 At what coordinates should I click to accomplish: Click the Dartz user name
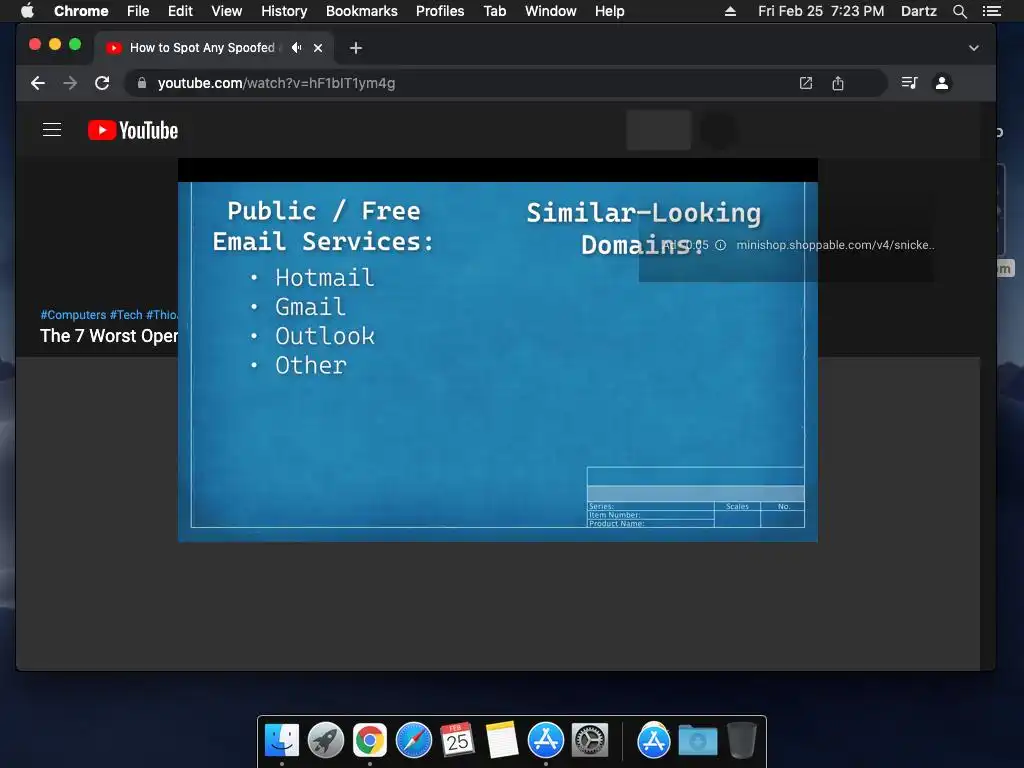click(x=919, y=11)
